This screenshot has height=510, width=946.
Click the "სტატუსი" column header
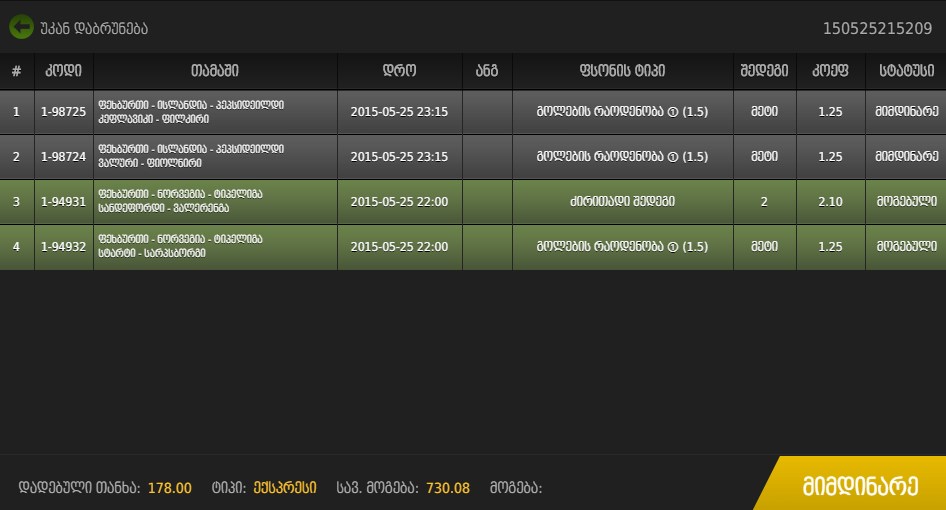pos(906,71)
